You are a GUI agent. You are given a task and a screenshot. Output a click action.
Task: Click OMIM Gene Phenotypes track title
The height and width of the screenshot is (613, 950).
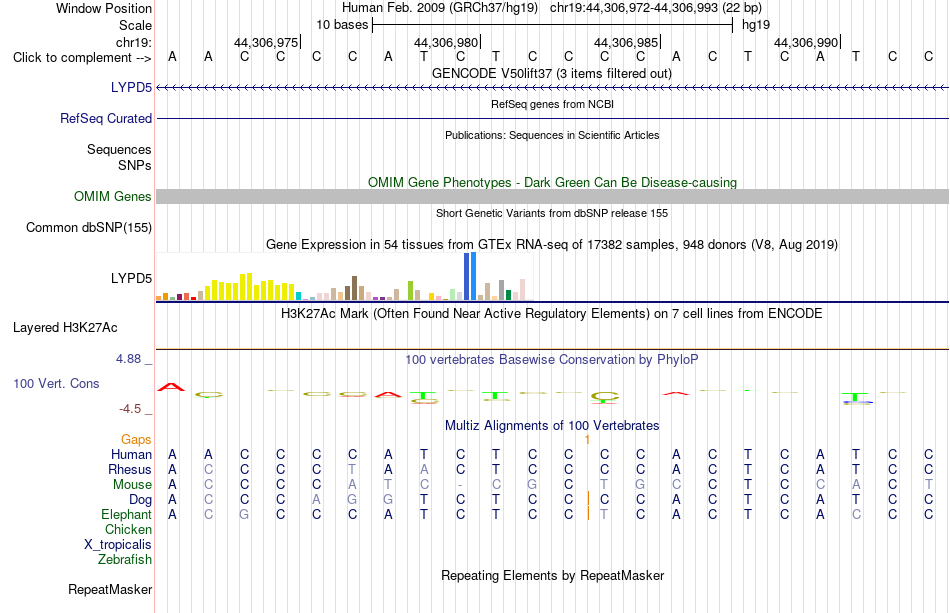[x=552, y=182]
